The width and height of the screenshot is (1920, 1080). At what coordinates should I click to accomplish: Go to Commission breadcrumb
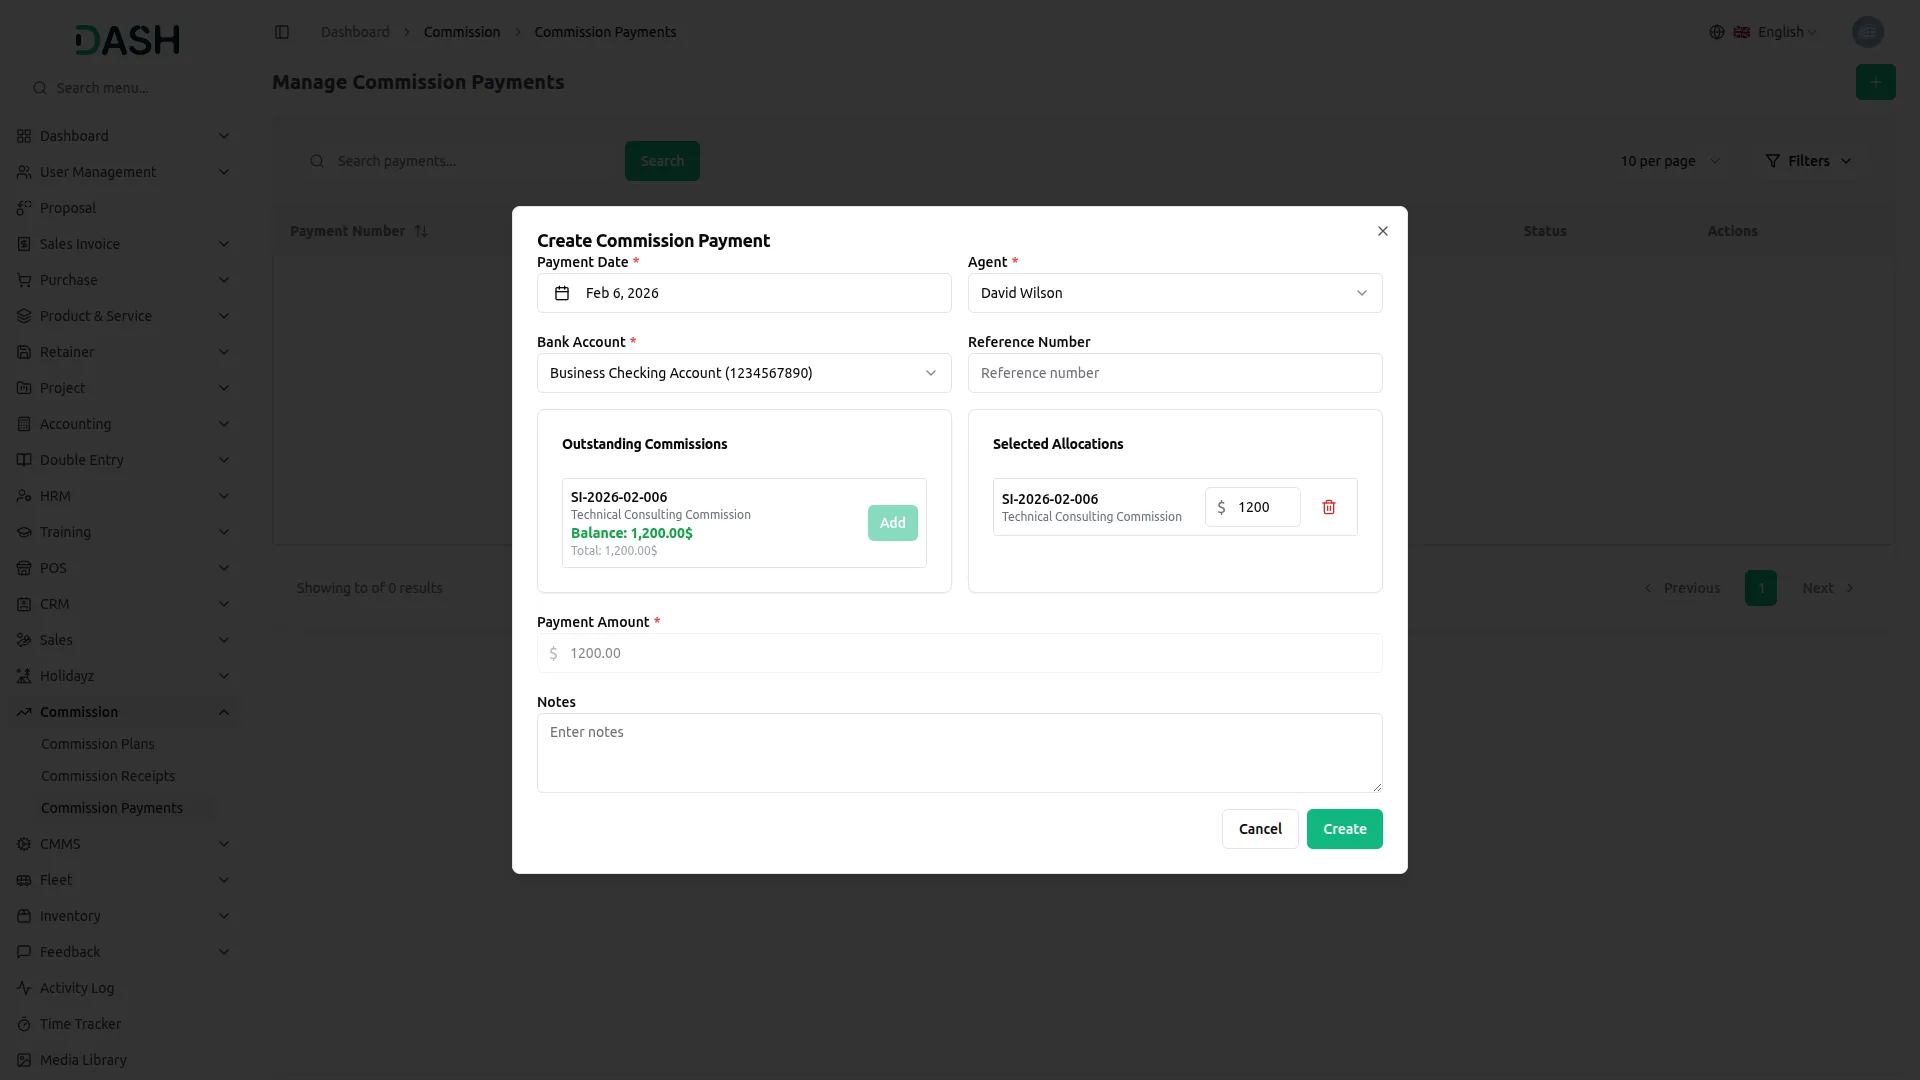pos(462,32)
